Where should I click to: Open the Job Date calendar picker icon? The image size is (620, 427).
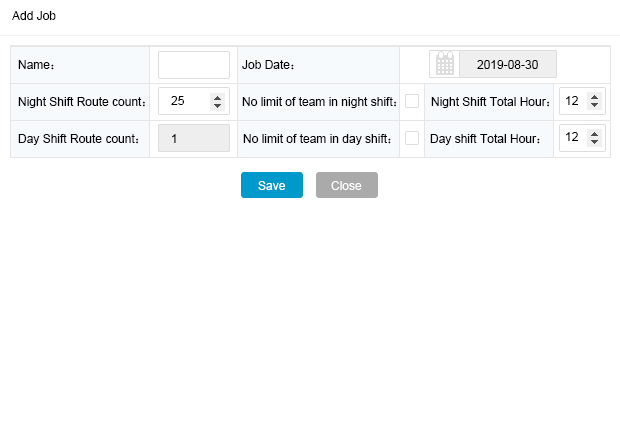tap(444, 64)
